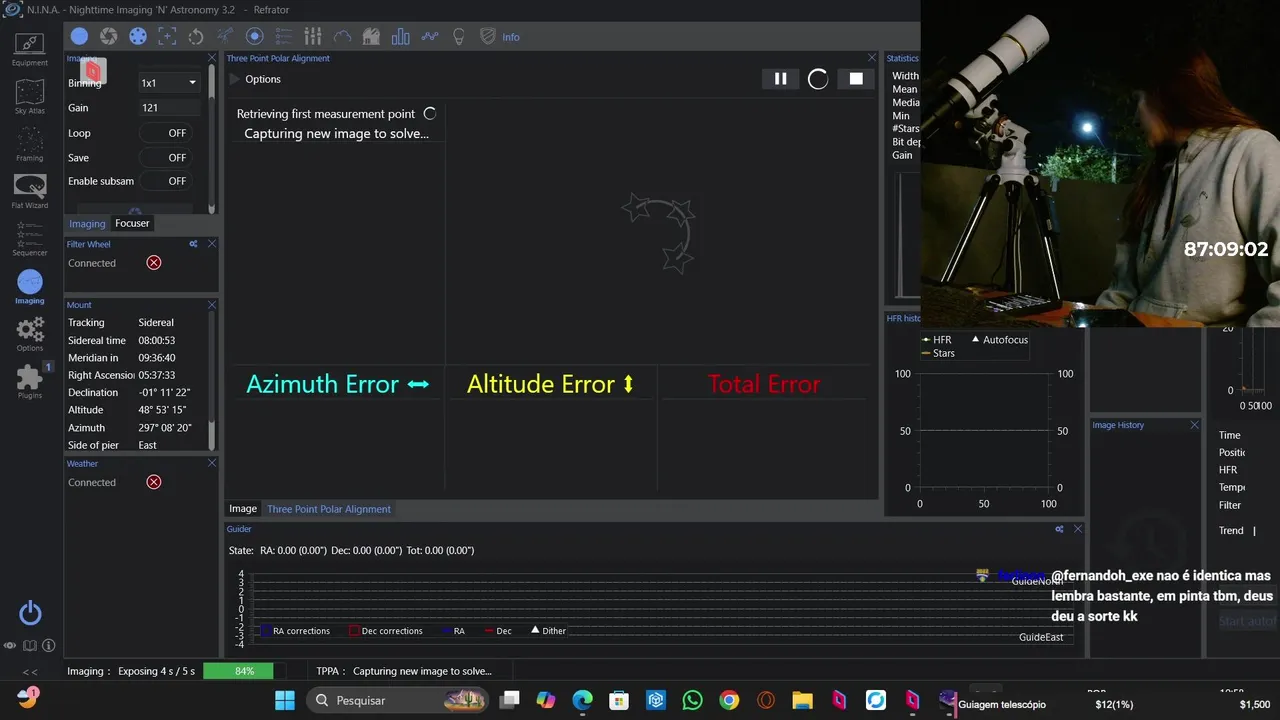The width and height of the screenshot is (1280, 720).
Task: Toggle the Filter Wheel panel toolbar icon
Action: point(138,36)
